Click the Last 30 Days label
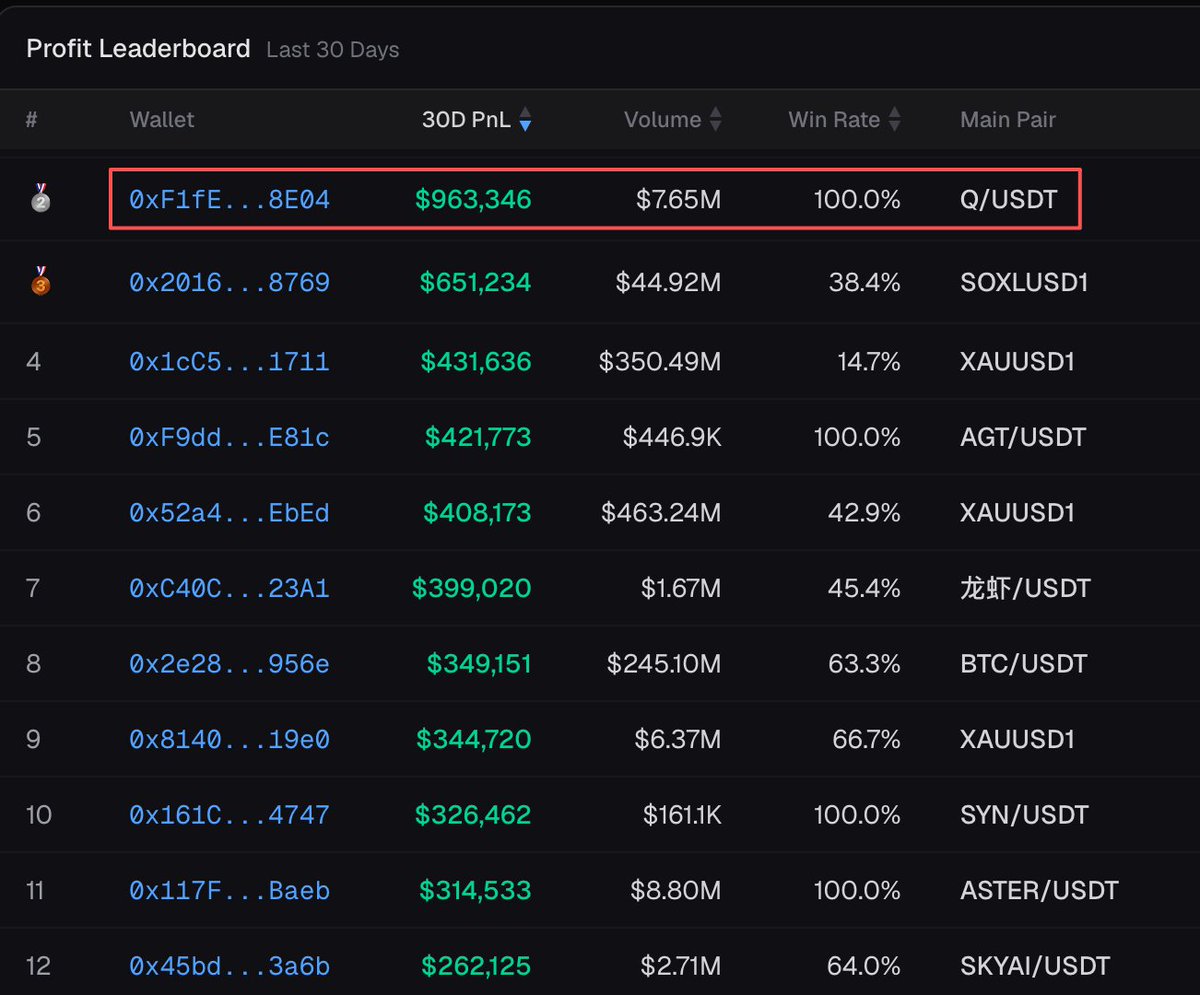This screenshot has width=1200, height=995. [333, 50]
